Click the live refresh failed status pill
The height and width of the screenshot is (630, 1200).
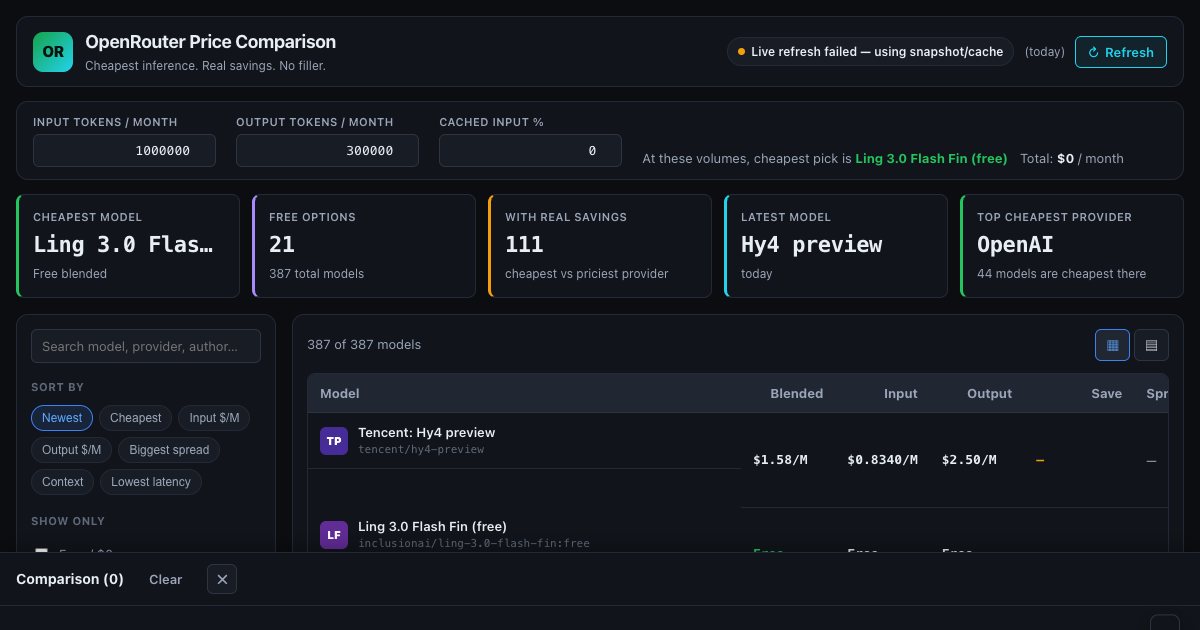point(870,52)
